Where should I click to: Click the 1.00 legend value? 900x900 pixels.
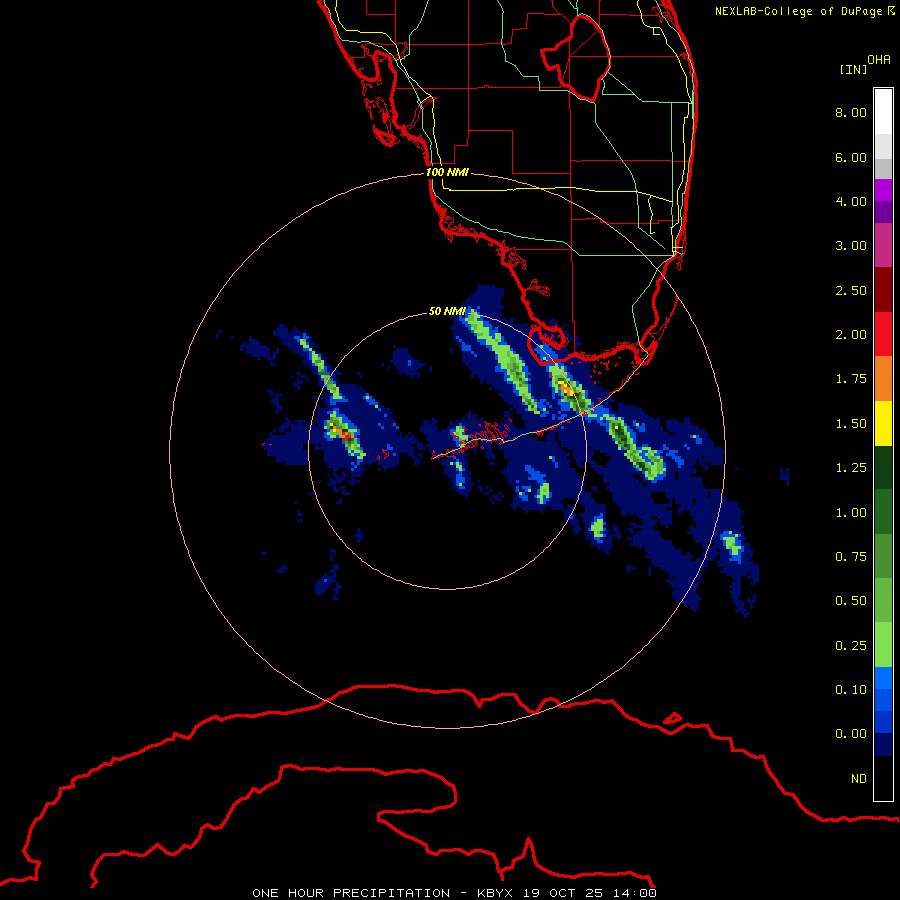[x=851, y=513]
